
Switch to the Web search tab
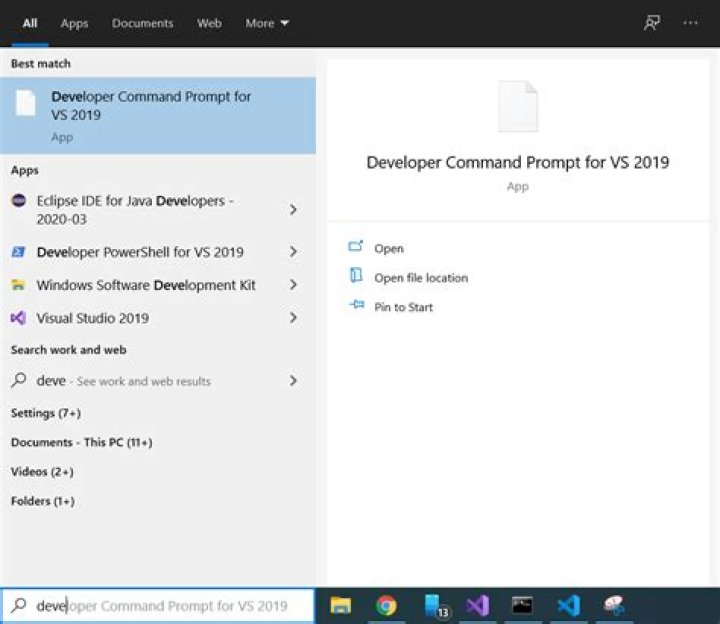(x=209, y=23)
